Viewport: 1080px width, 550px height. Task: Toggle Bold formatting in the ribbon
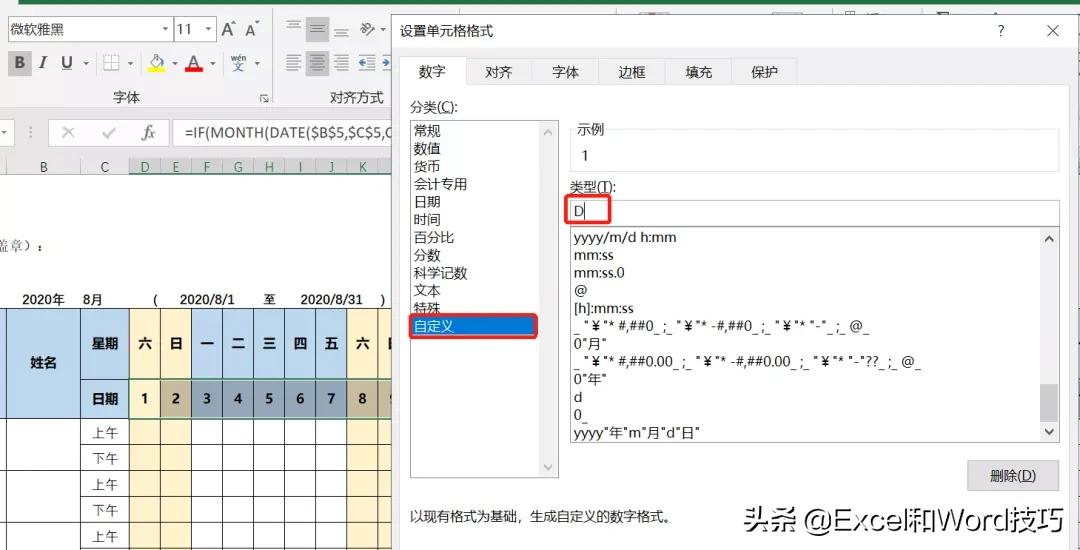click(x=19, y=63)
